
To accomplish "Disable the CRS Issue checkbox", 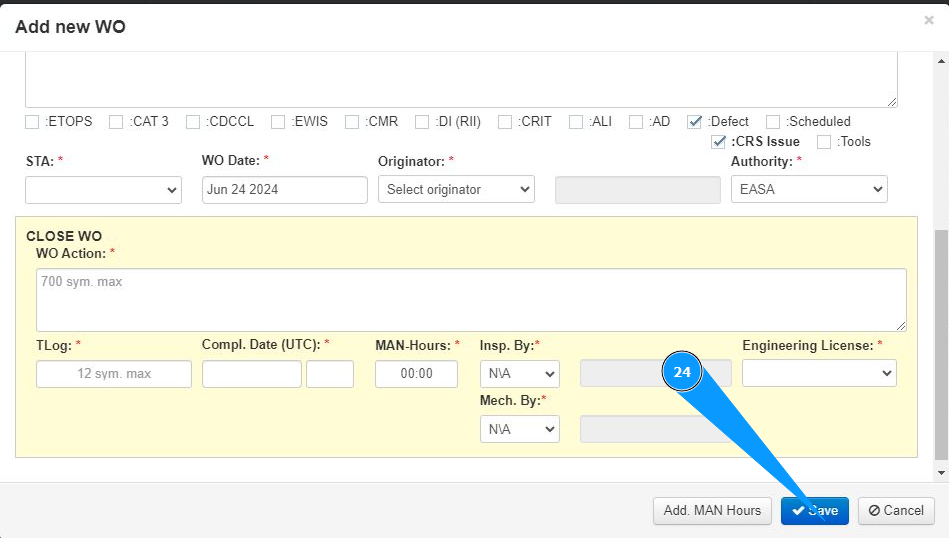I will click(x=718, y=142).
